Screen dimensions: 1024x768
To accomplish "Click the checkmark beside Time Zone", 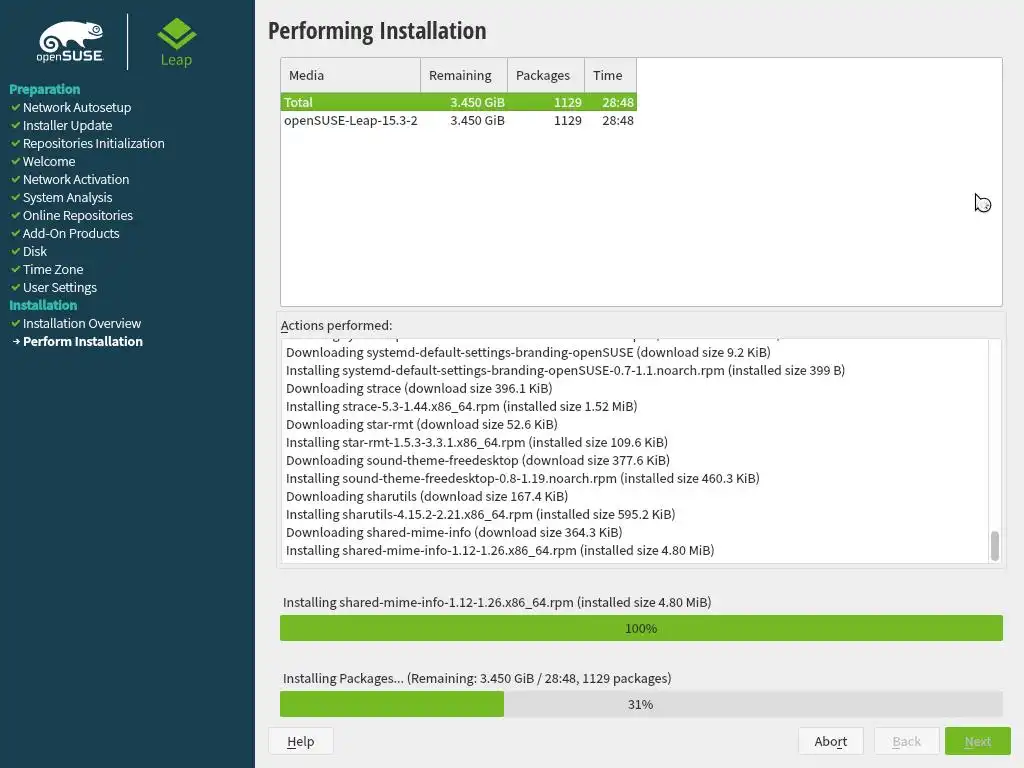I will [16, 269].
